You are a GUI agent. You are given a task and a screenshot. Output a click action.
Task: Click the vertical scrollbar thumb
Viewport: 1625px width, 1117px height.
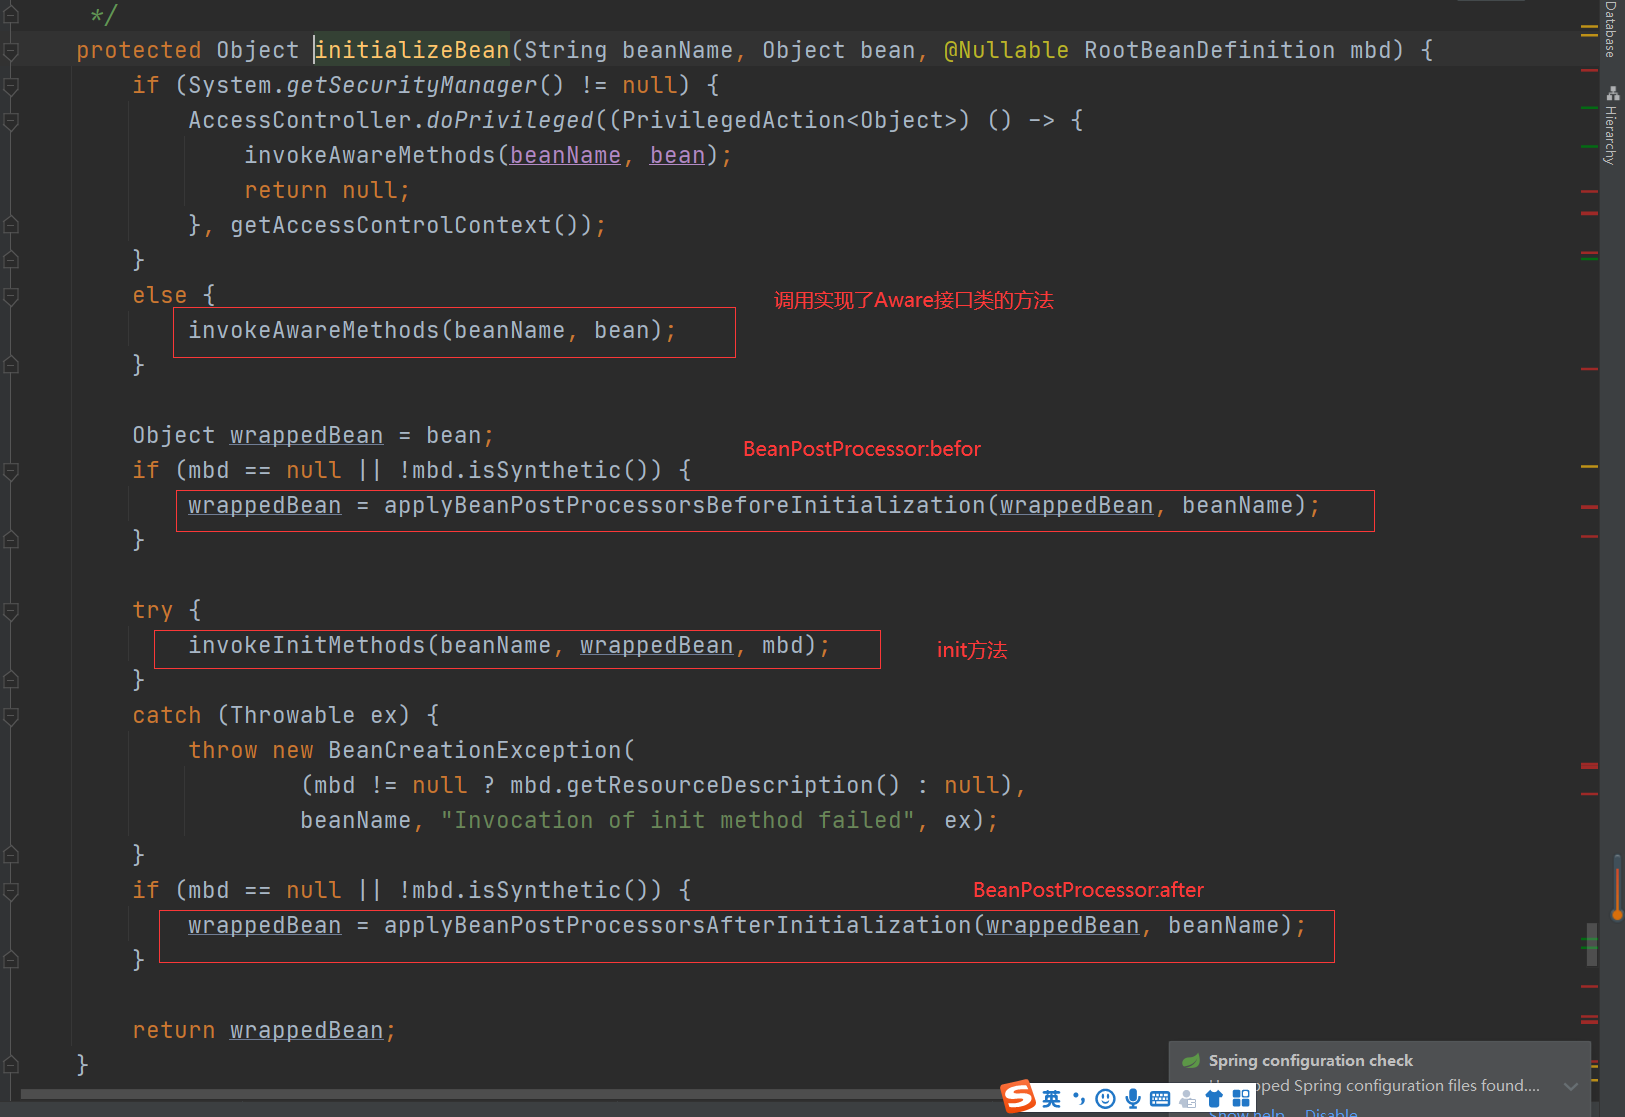(x=1591, y=944)
